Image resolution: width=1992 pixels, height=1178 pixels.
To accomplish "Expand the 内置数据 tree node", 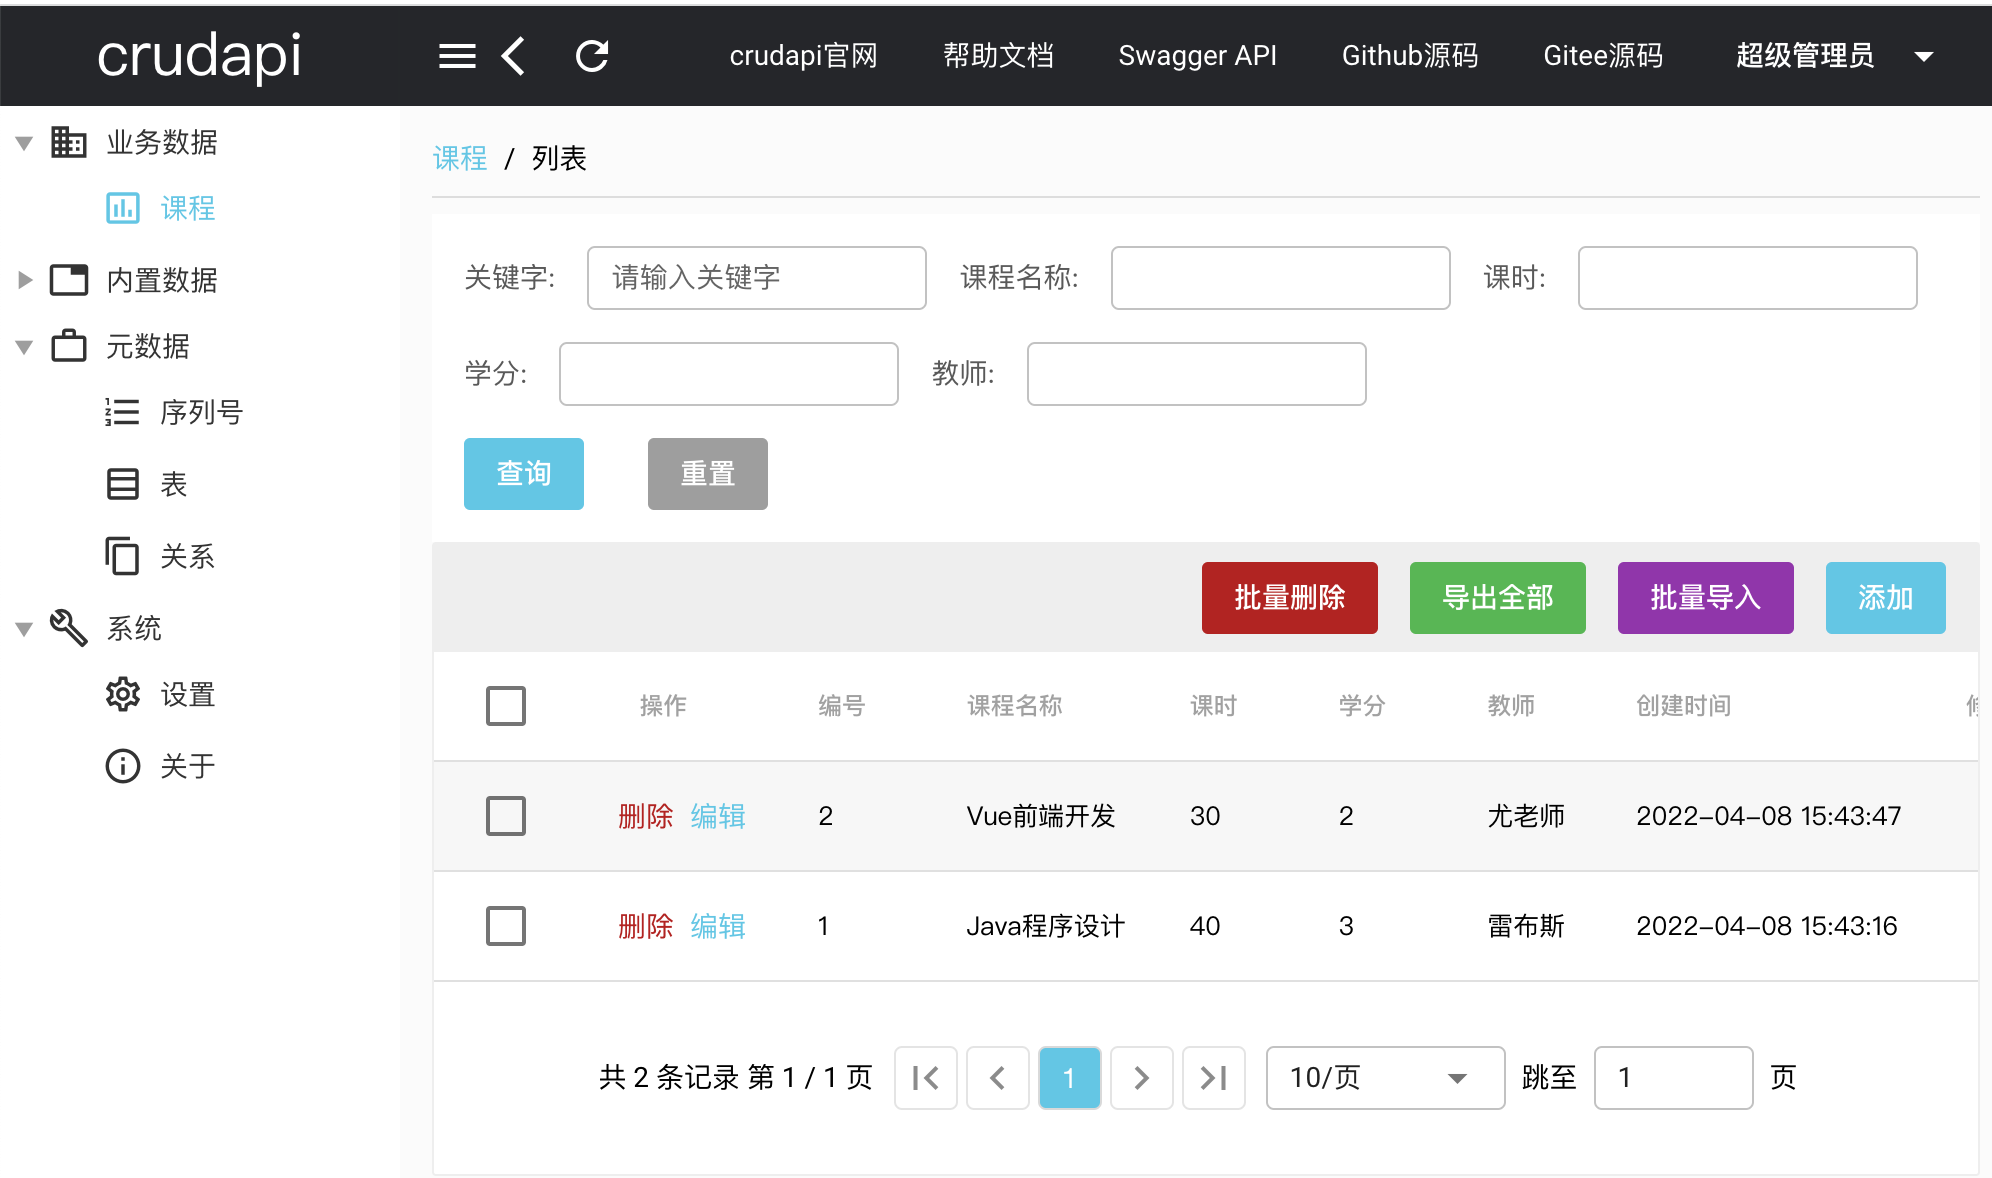I will pos(26,280).
